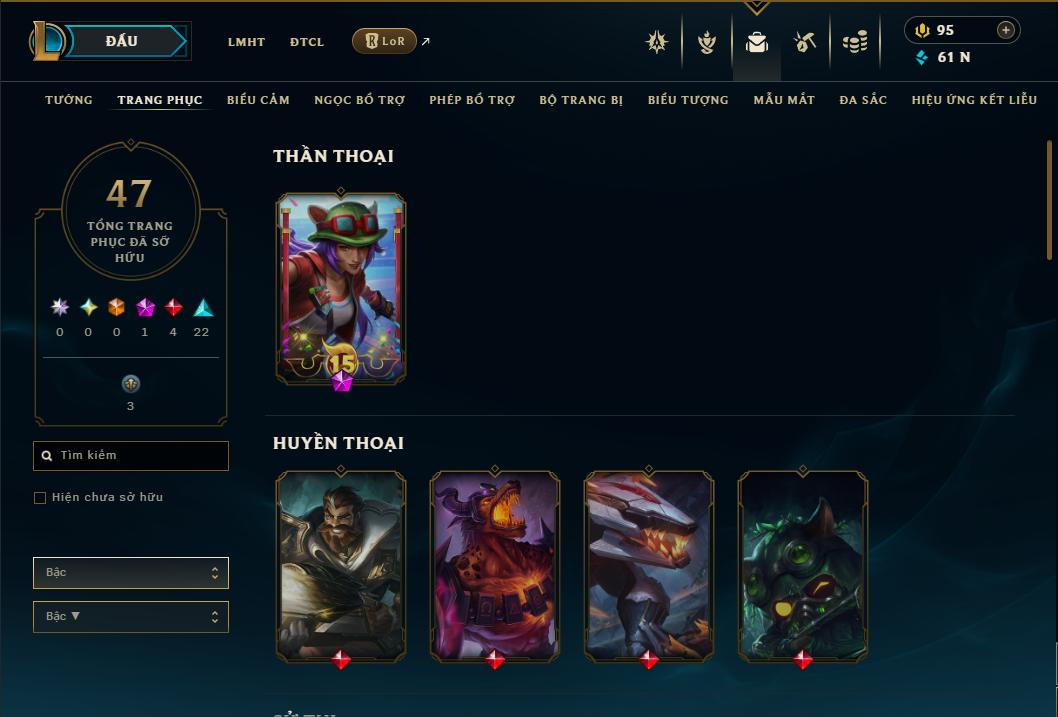Open the Profile laurel icon
The image size is (1058, 717).
tap(706, 42)
